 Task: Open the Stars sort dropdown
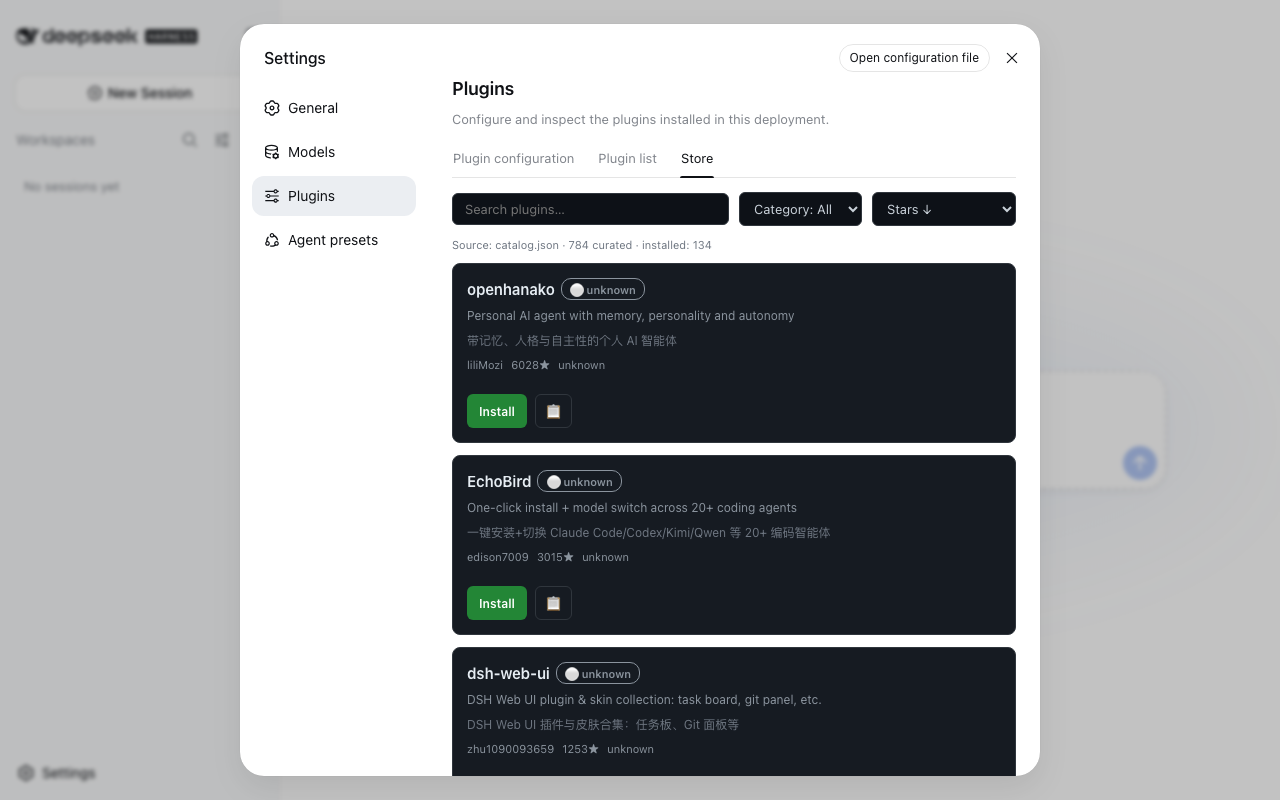pyautogui.click(x=944, y=209)
